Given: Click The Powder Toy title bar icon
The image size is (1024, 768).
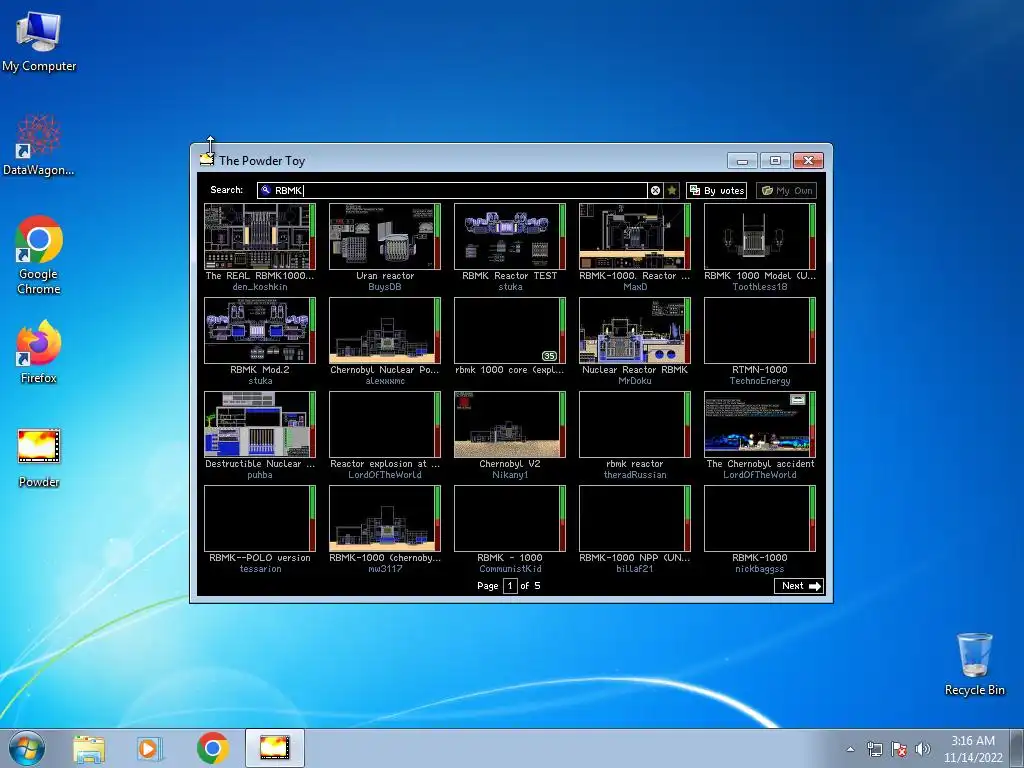Looking at the screenshot, I should pos(207,160).
